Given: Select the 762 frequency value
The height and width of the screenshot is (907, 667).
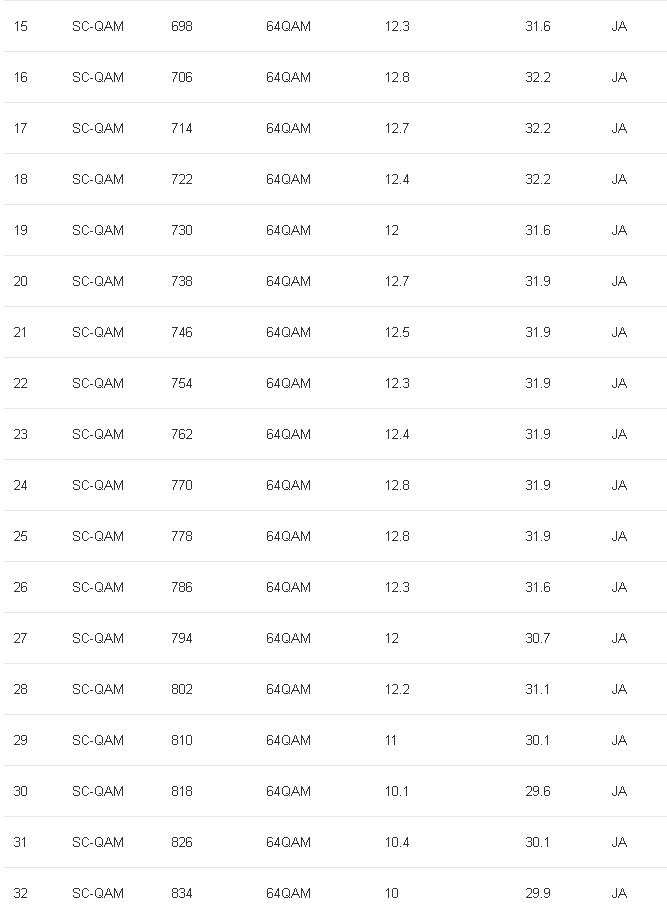Looking at the screenshot, I should tap(182, 434).
